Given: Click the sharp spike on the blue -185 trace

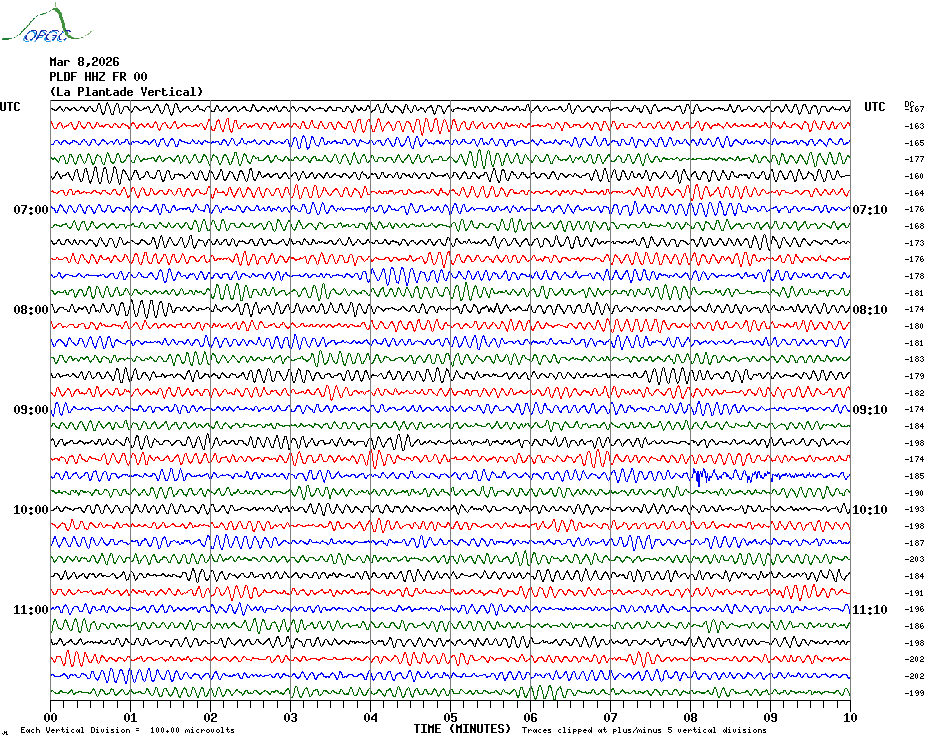Looking at the screenshot, I should (699, 477).
